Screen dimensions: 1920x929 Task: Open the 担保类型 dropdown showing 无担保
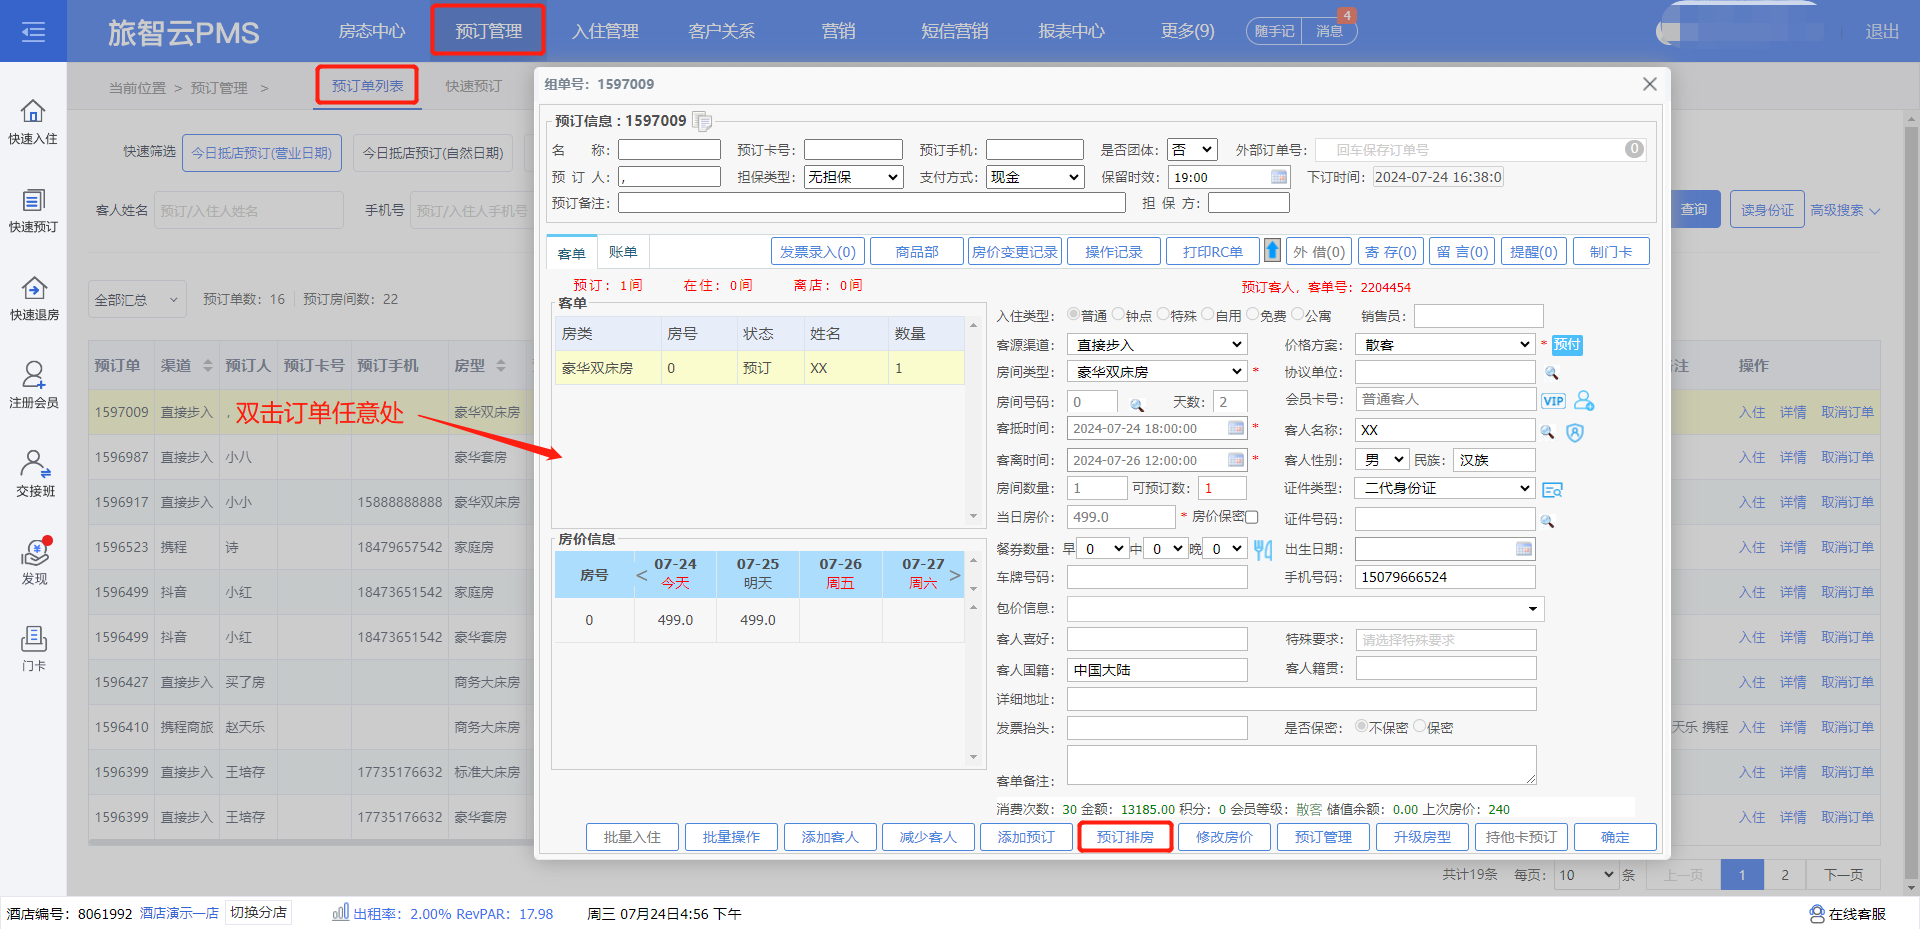tap(853, 177)
